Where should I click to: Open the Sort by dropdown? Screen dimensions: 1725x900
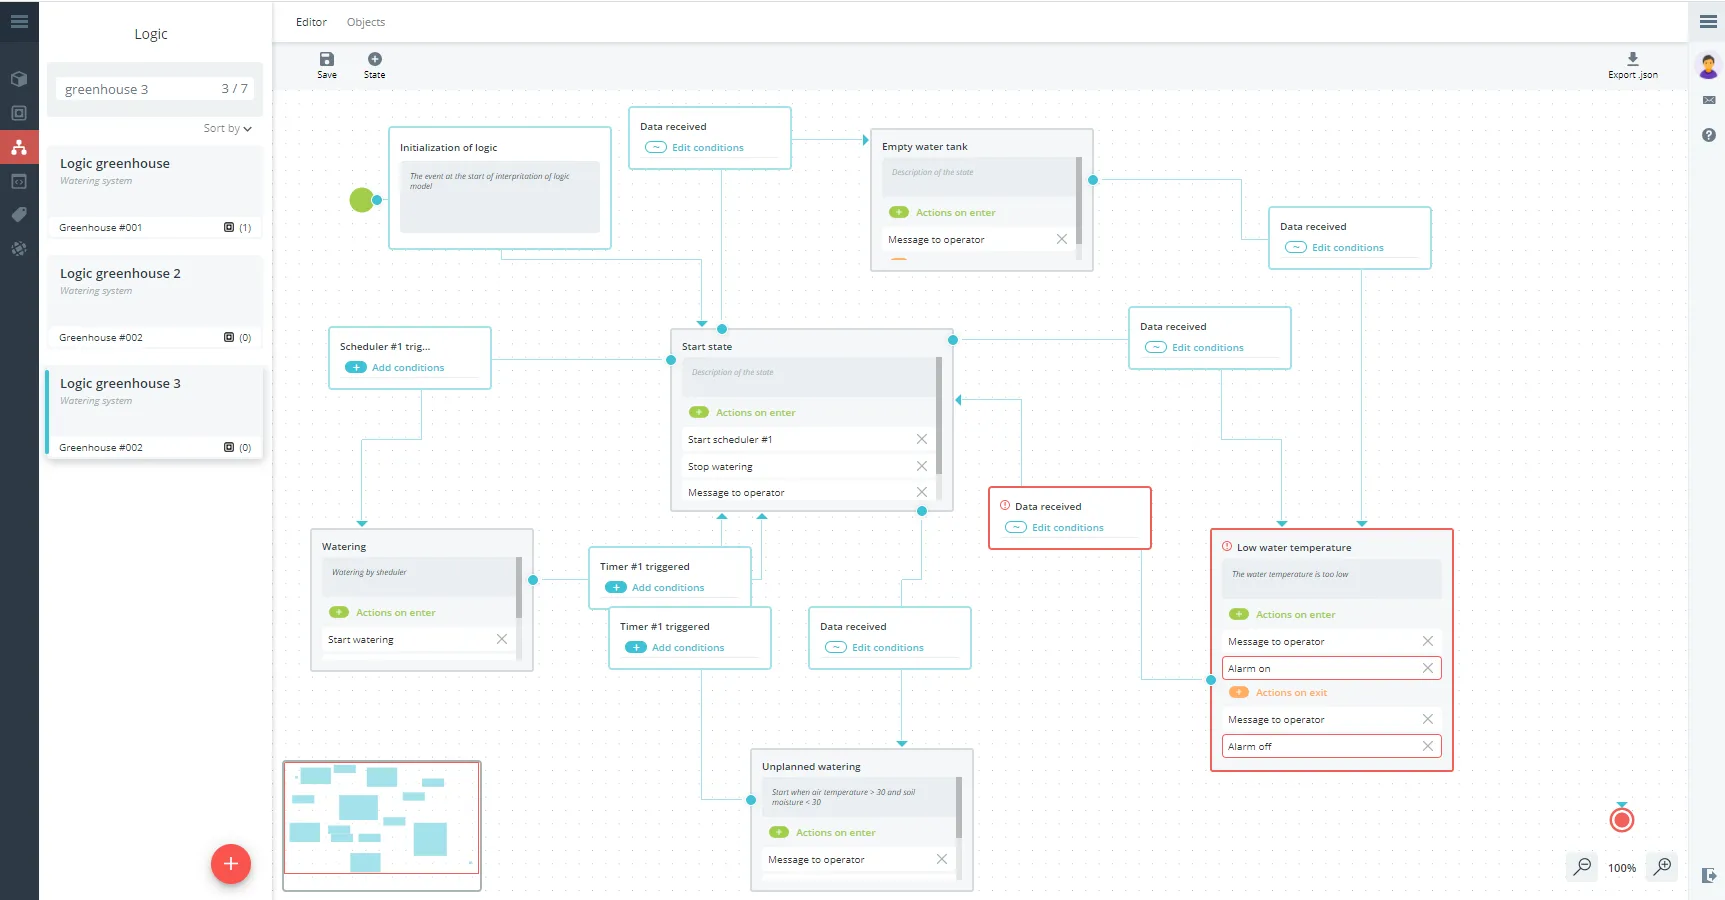(x=228, y=128)
